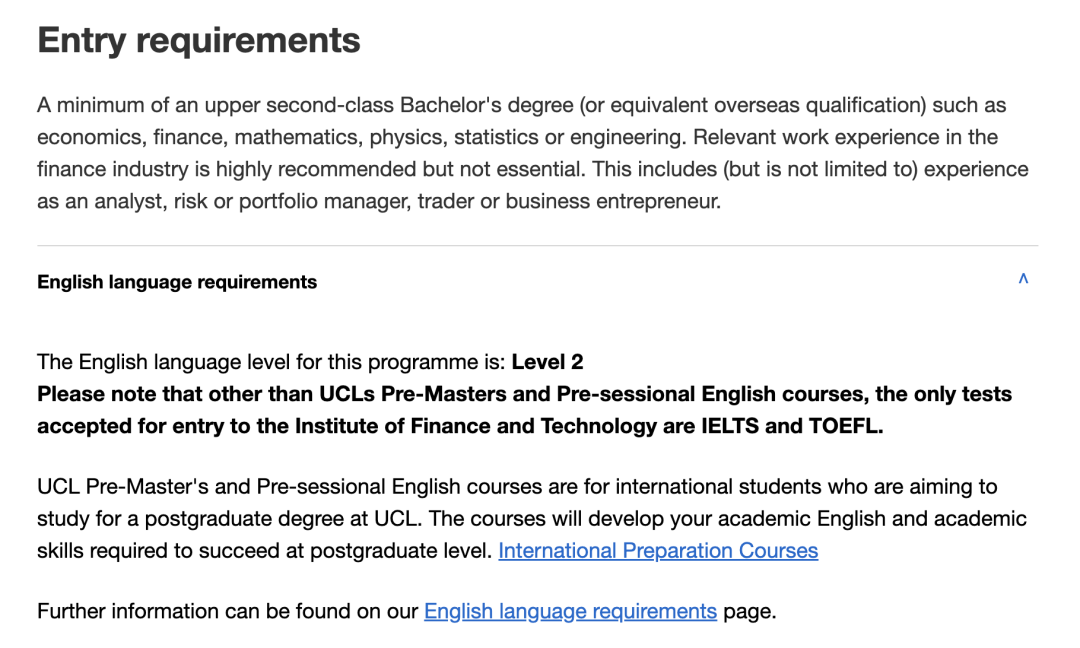Collapse the English language requirements chevron

click(x=1023, y=279)
